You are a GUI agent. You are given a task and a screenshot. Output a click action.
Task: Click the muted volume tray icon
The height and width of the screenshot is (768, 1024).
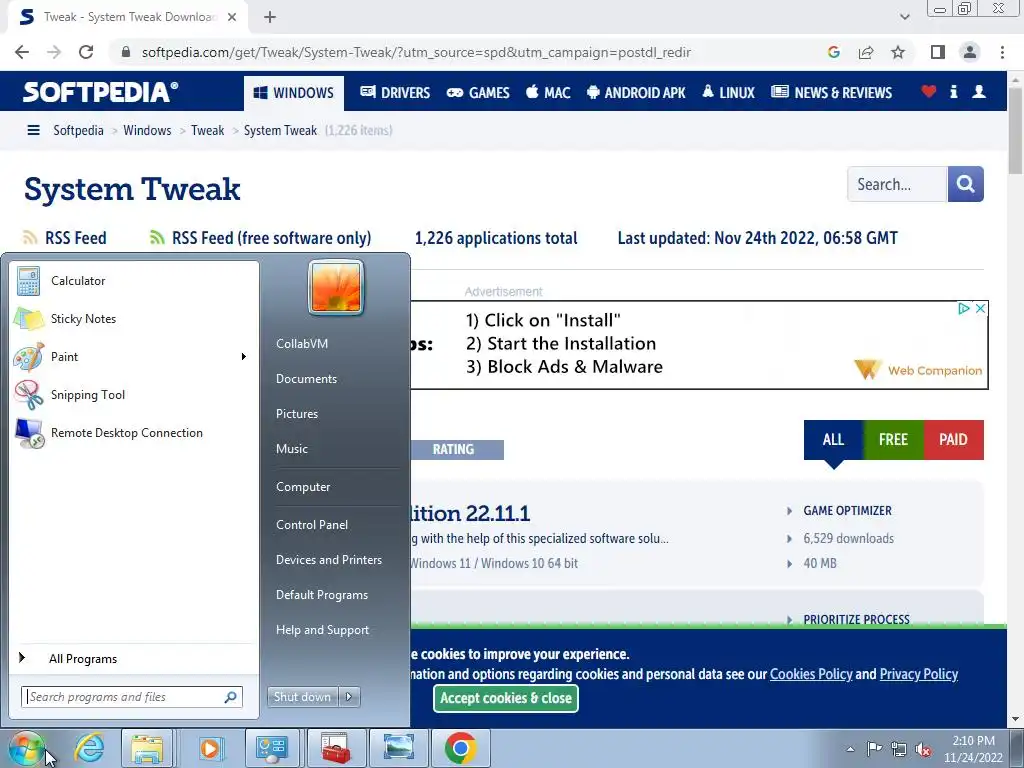point(923,749)
